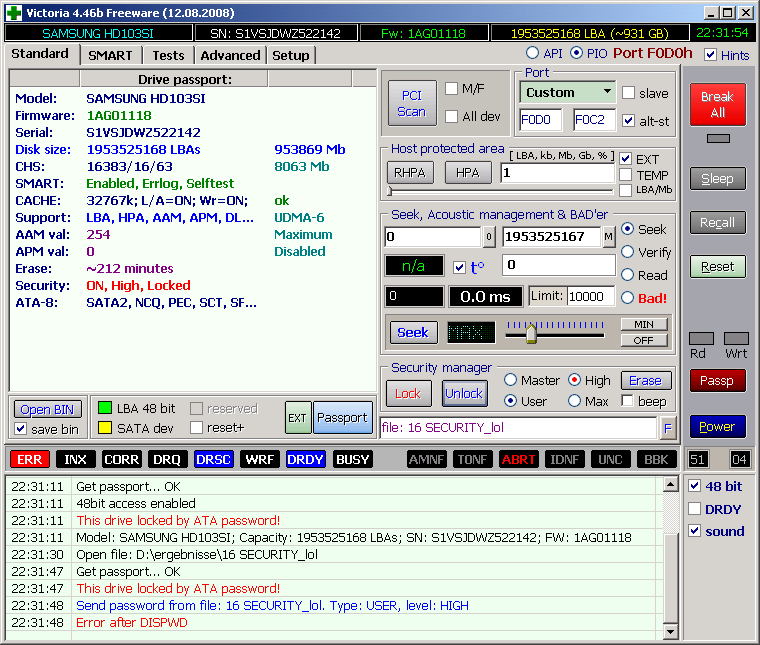Click the WRF status indicator
760x645 pixels.
[x=259, y=459]
